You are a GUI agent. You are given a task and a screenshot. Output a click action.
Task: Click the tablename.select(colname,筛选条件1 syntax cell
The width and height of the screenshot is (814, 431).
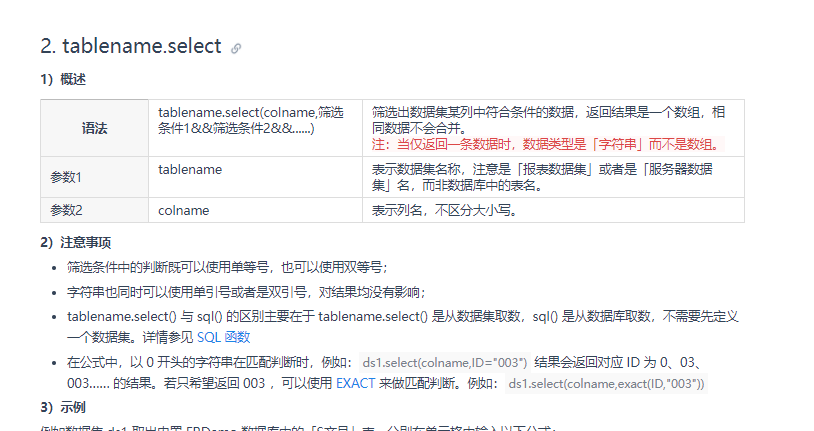click(x=255, y=128)
